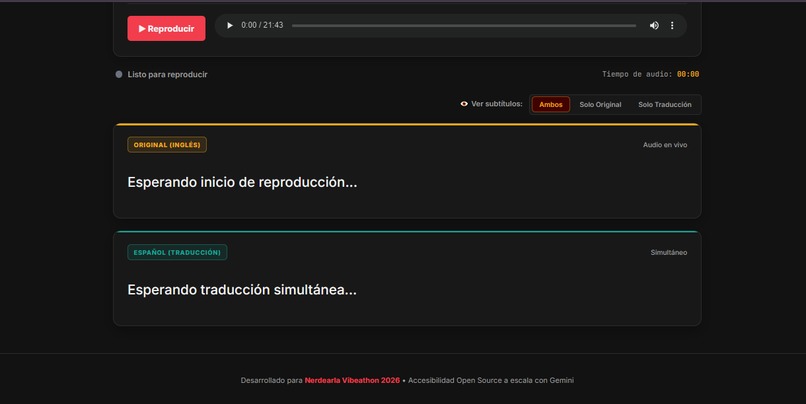Screen dimensions: 806x404
Task: Start audio with the player play icon
Action: [x=230, y=25]
